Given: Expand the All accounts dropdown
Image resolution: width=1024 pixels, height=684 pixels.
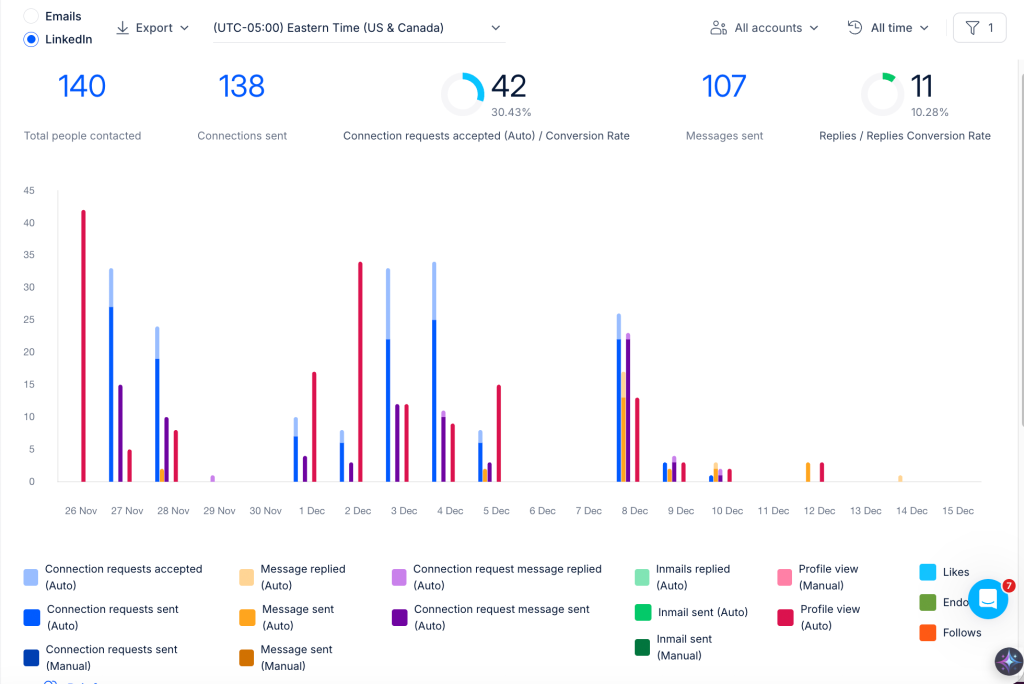Looking at the screenshot, I should point(765,27).
